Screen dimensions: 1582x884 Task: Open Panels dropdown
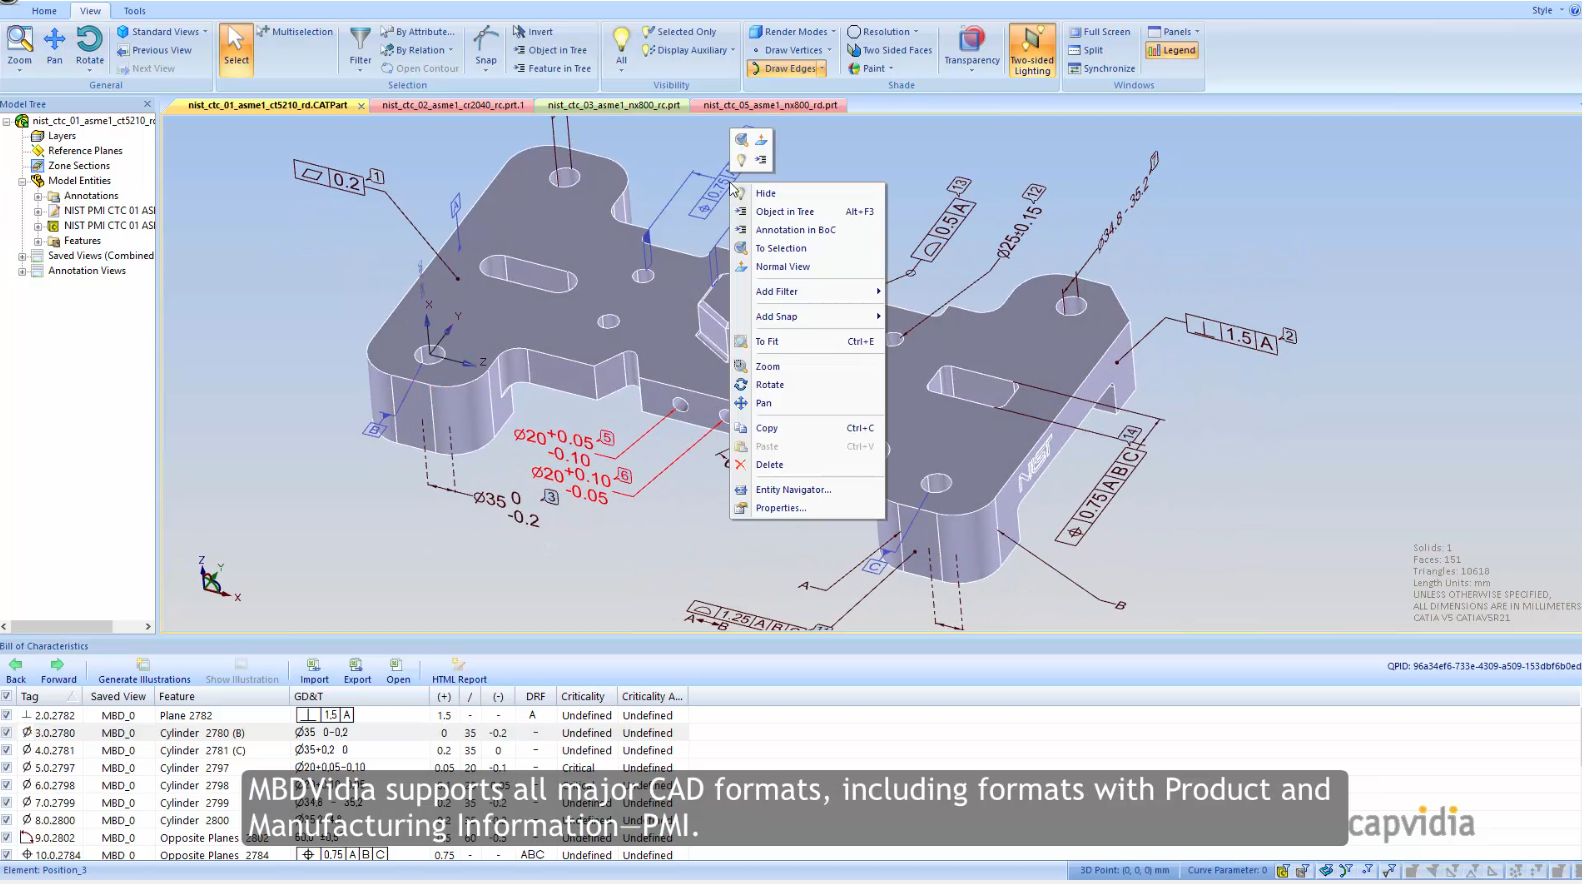(1174, 32)
